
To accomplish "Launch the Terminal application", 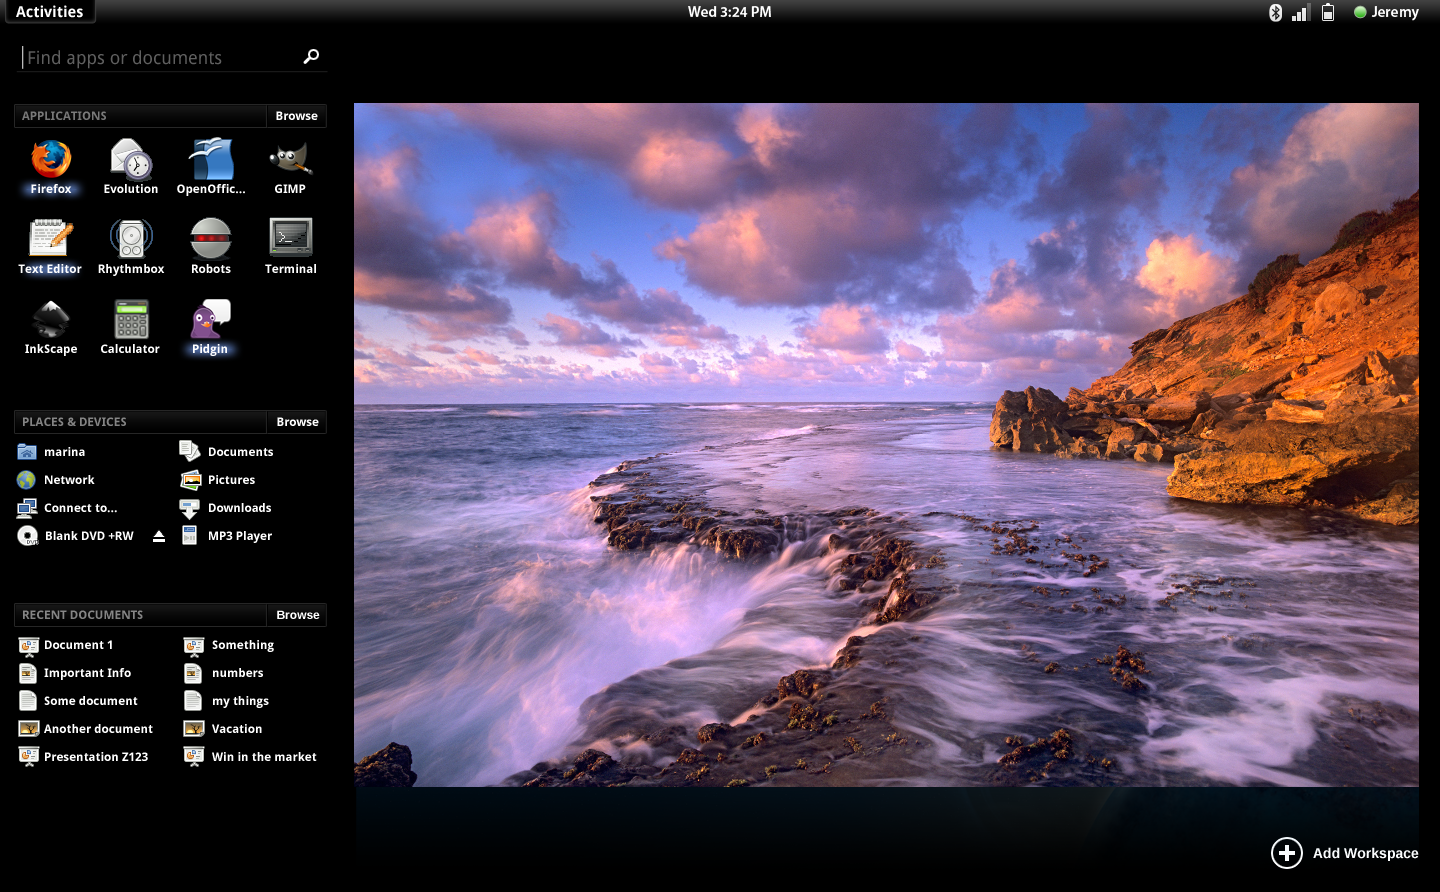I will point(290,240).
